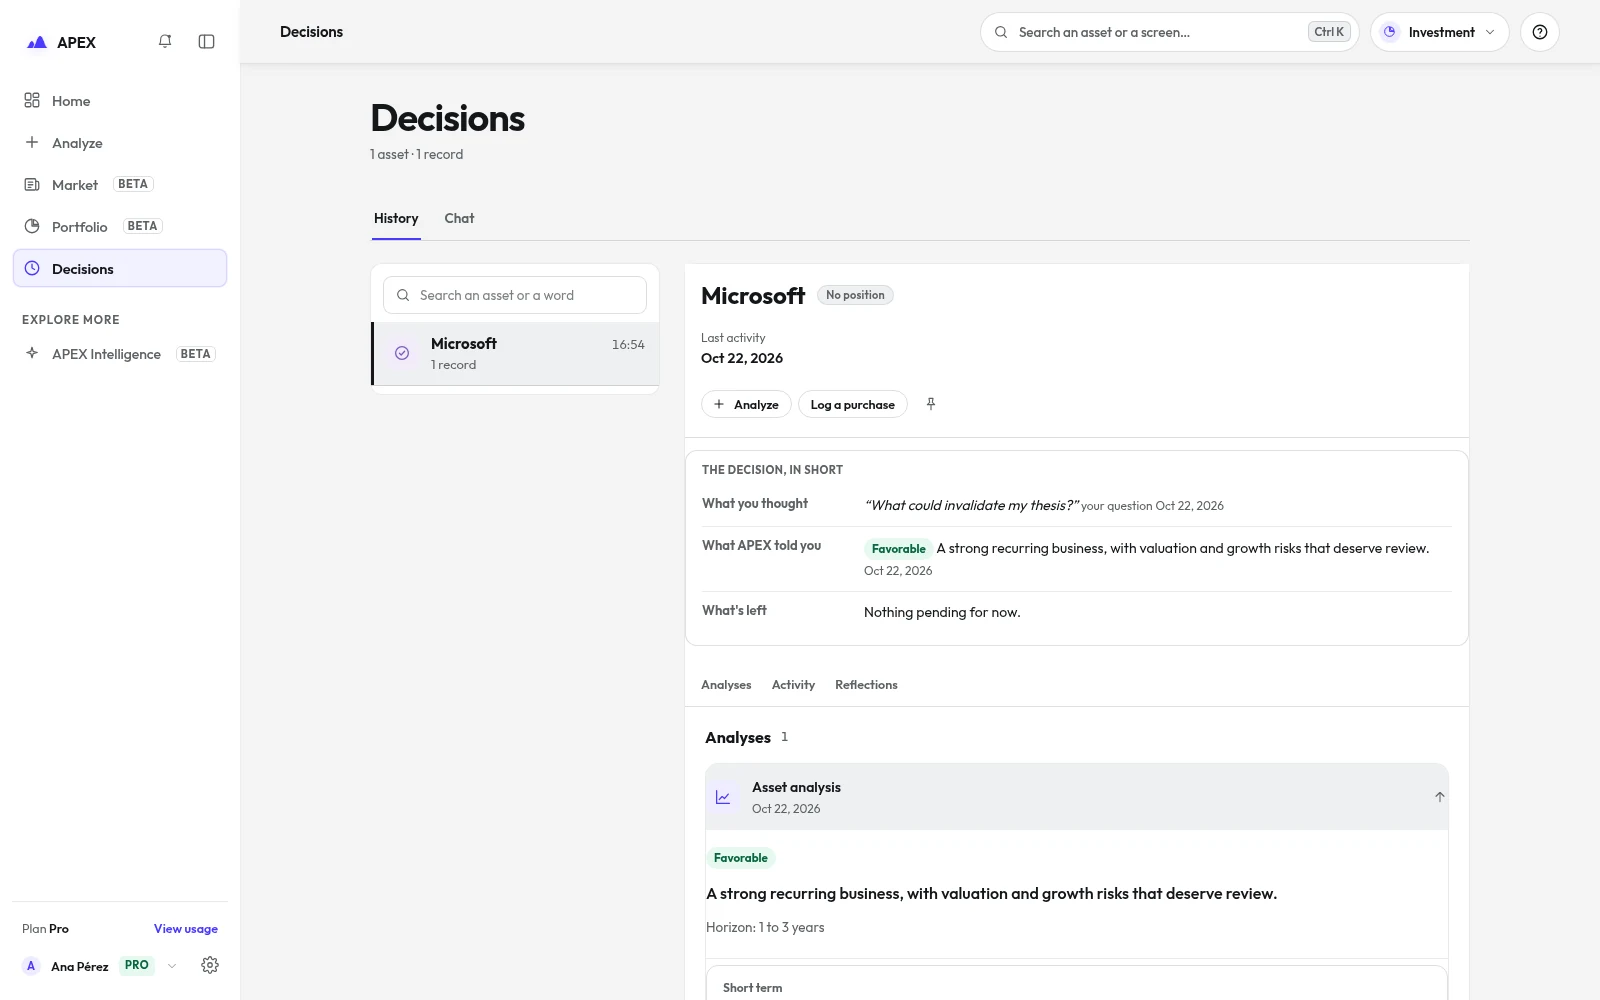This screenshot has width=1600, height=1000.
Task: Collapse the Asset analysis card arrow
Action: pos(1440,797)
